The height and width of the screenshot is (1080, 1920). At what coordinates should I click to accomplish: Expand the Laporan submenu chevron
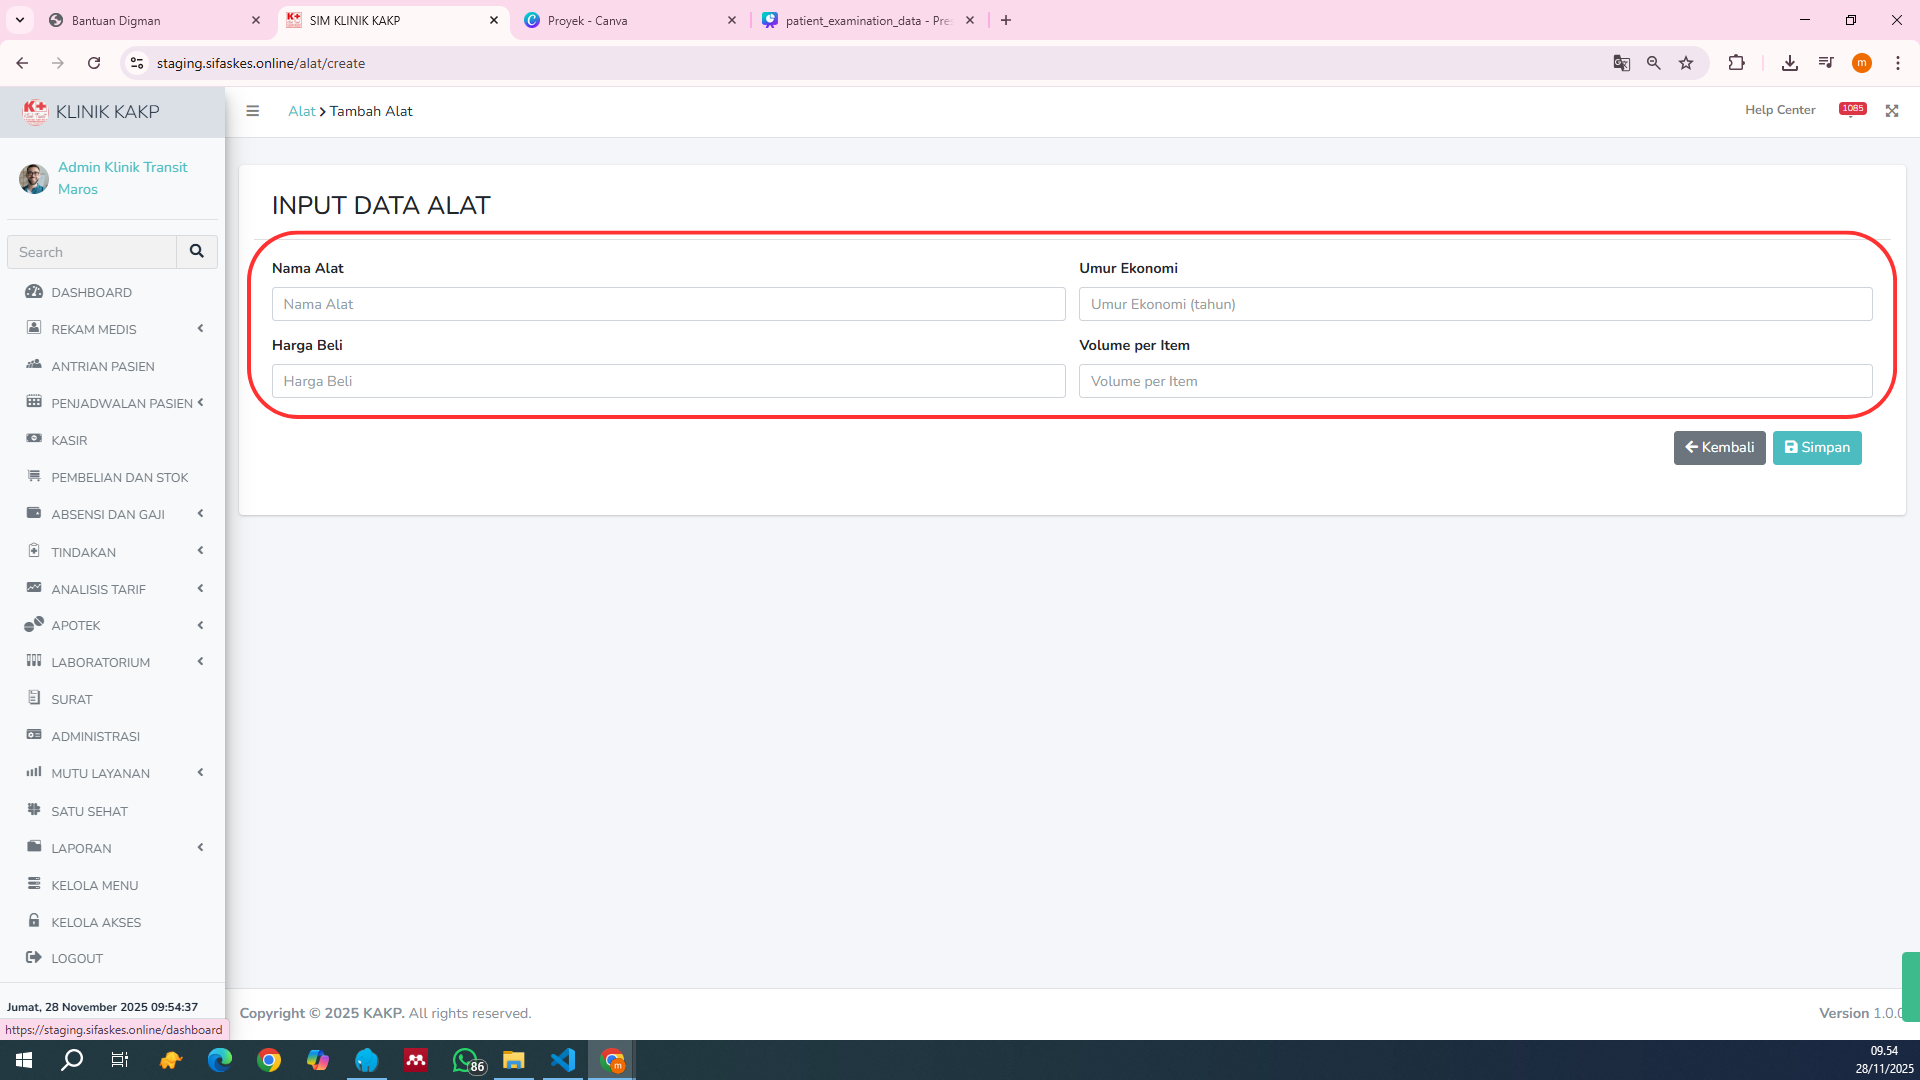200,847
